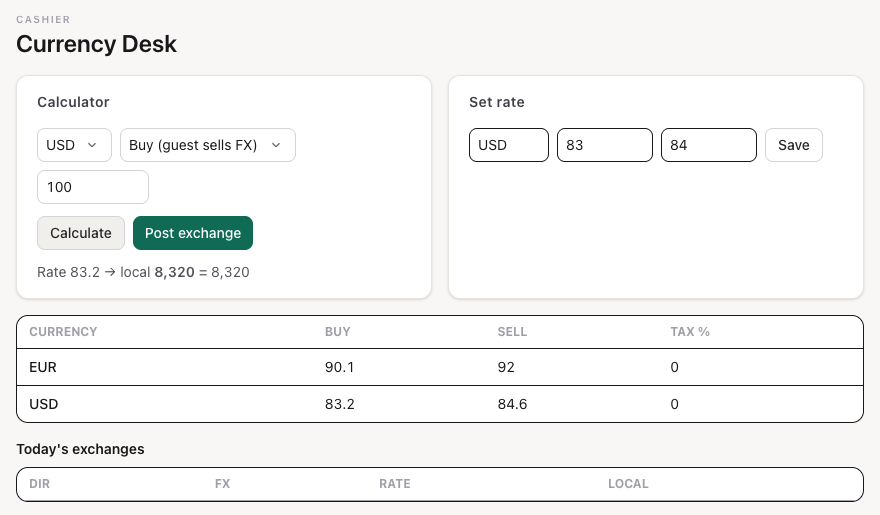Click the Calculate button
Viewport: 880px width, 515px height.
point(81,233)
